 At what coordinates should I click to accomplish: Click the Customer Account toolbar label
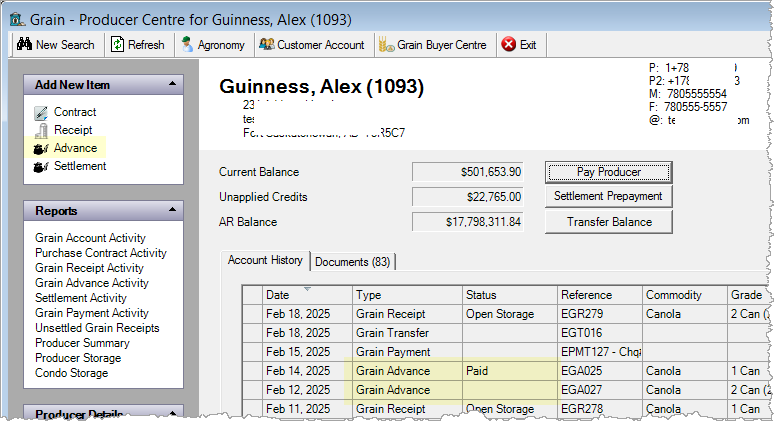321,45
